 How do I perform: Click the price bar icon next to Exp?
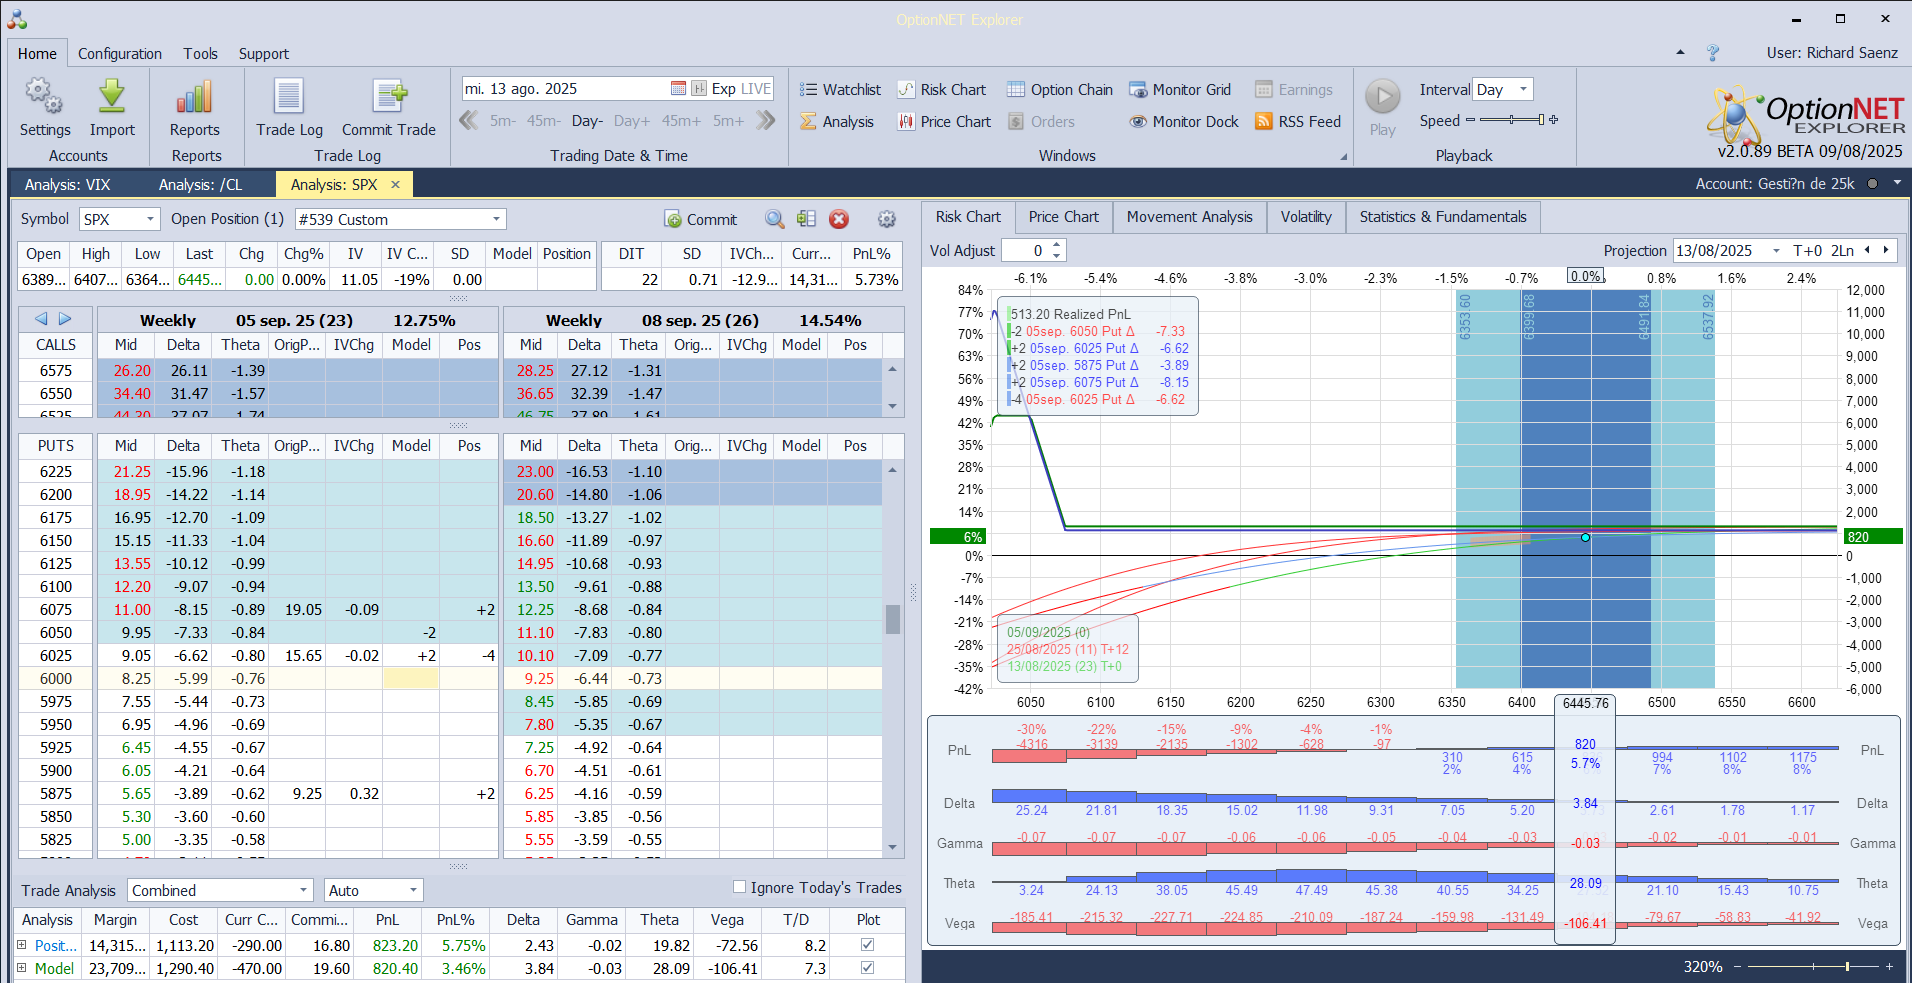click(699, 89)
